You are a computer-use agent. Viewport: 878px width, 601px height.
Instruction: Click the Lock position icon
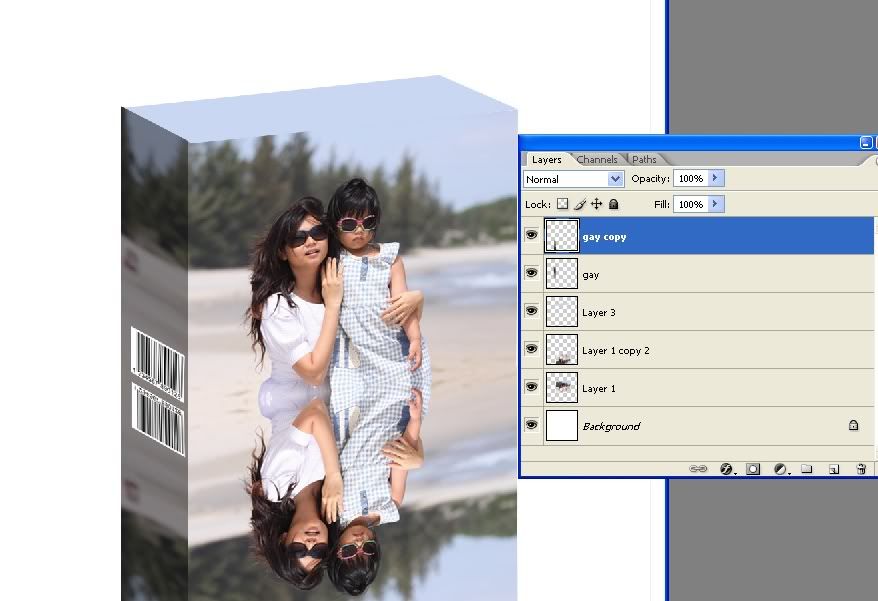point(597,204)
